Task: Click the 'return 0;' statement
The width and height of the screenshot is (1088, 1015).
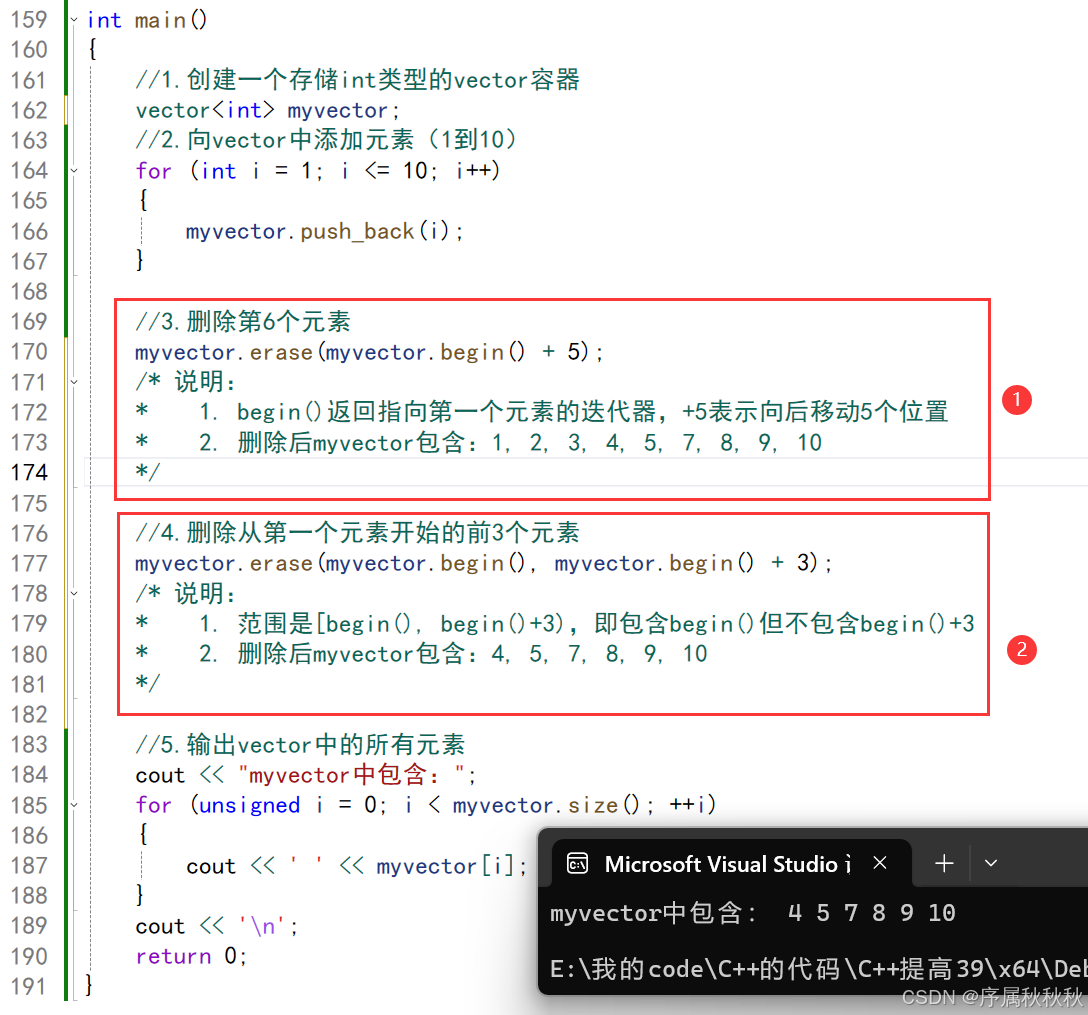Action: coord(191,956)
